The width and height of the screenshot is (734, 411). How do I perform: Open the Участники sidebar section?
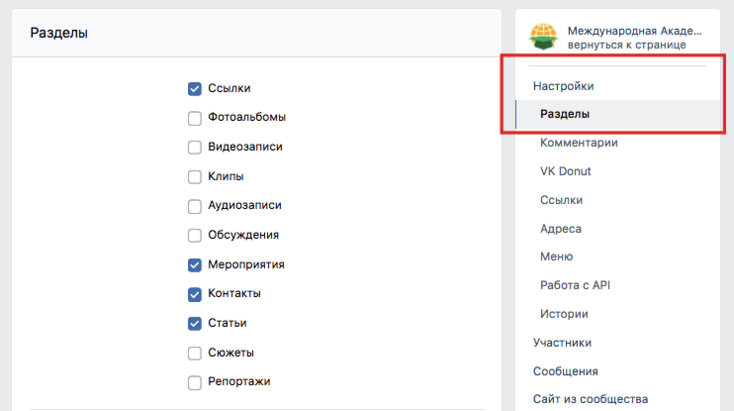pyautogui.click(x=562, y=343)
